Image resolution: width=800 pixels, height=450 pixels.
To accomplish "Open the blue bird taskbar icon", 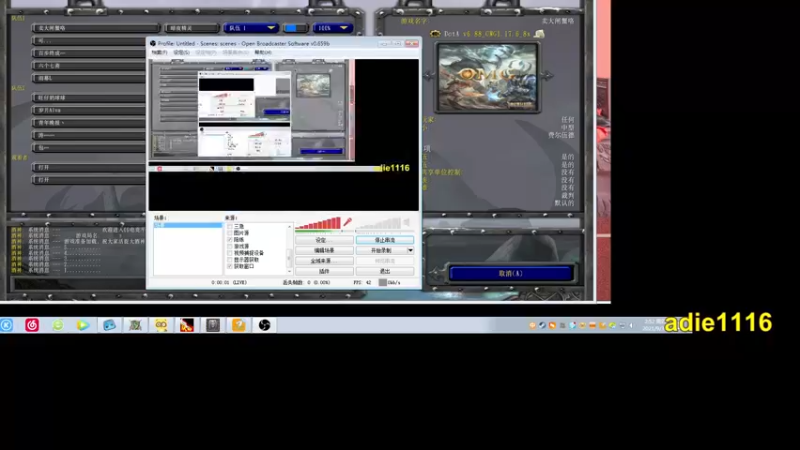I will tap(109, 325).
